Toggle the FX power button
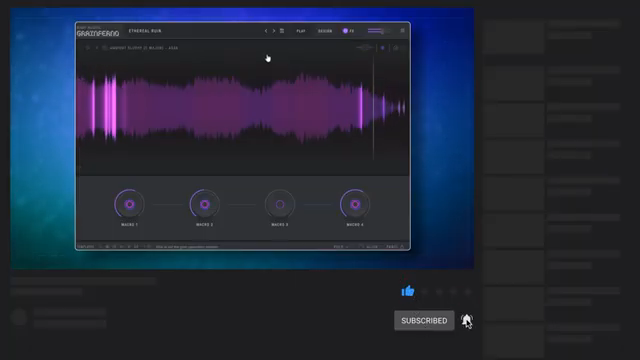 pyautogui.click(x=345, y=31)
